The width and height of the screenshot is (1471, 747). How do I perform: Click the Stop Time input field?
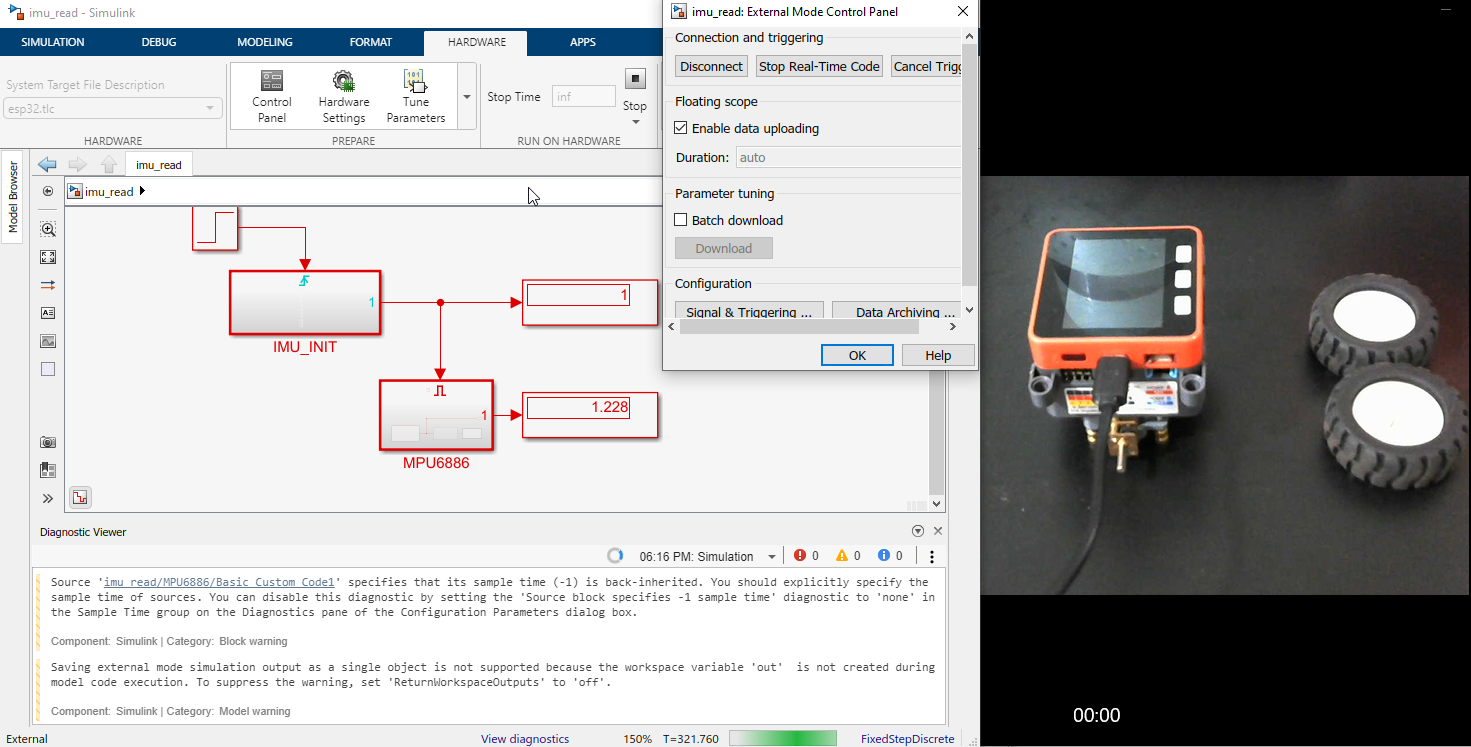click(583, 97)
